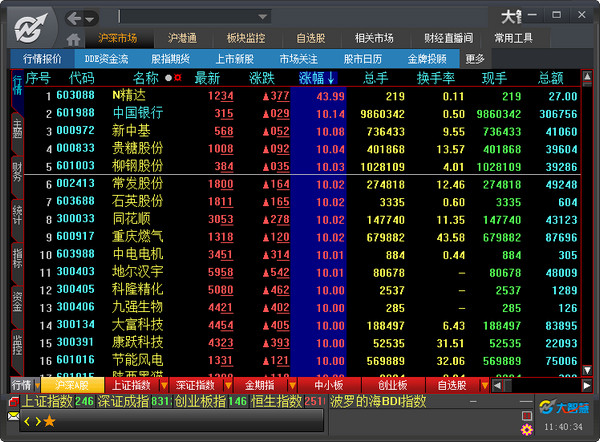
Task: Open the 相关市场 tab
Action: pyautogui.click(x=374, y=38)
